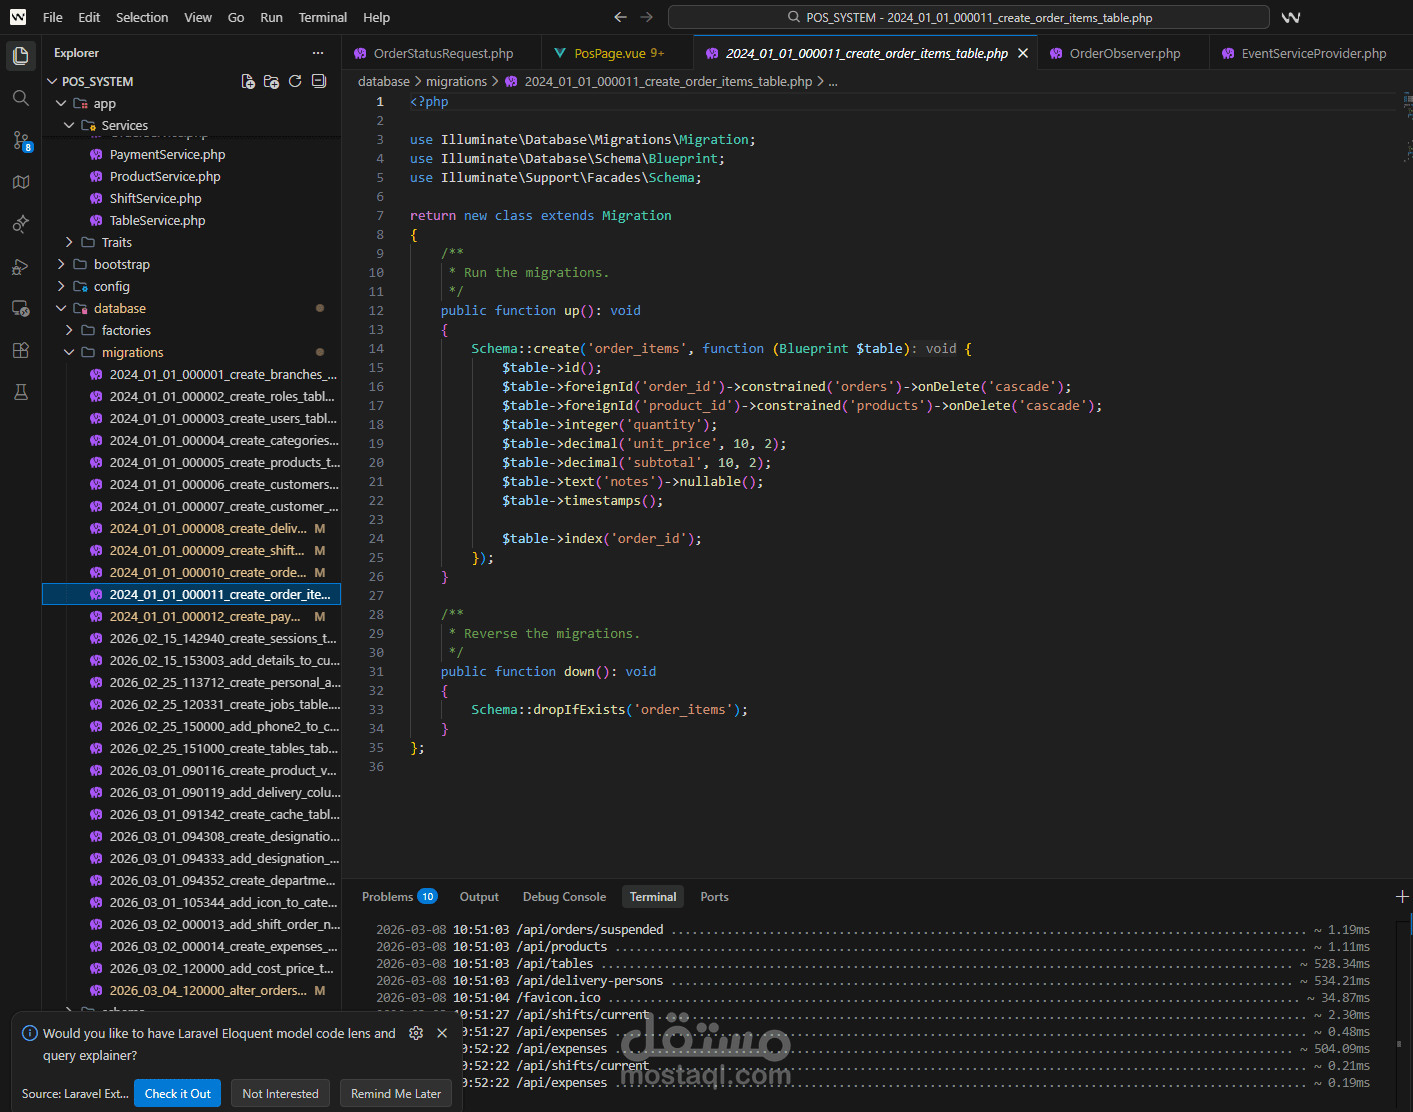Viewport: 1413px width, 1112px height.
Task: Open notification settings gear icon
Action: click(416, 1033)
